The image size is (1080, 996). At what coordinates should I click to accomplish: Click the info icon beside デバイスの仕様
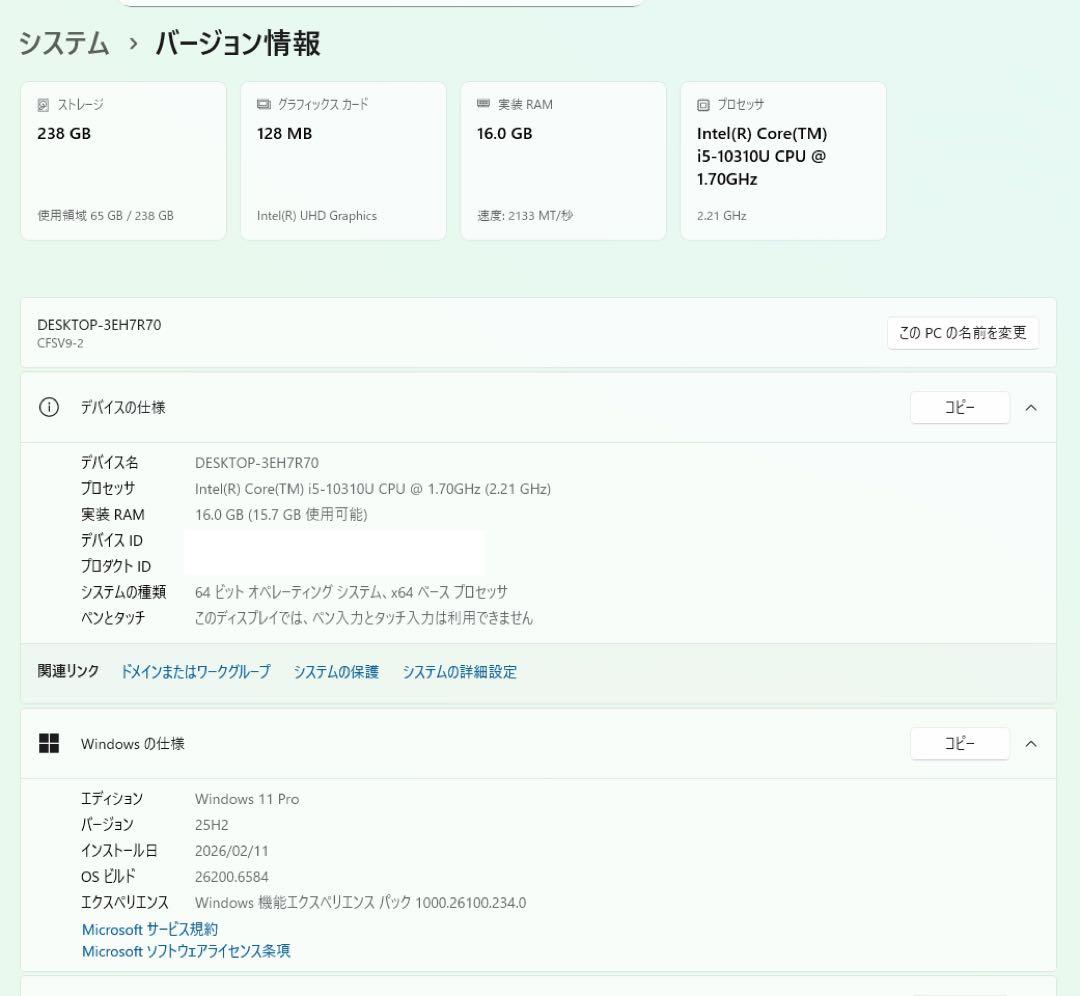click(49, 407)
